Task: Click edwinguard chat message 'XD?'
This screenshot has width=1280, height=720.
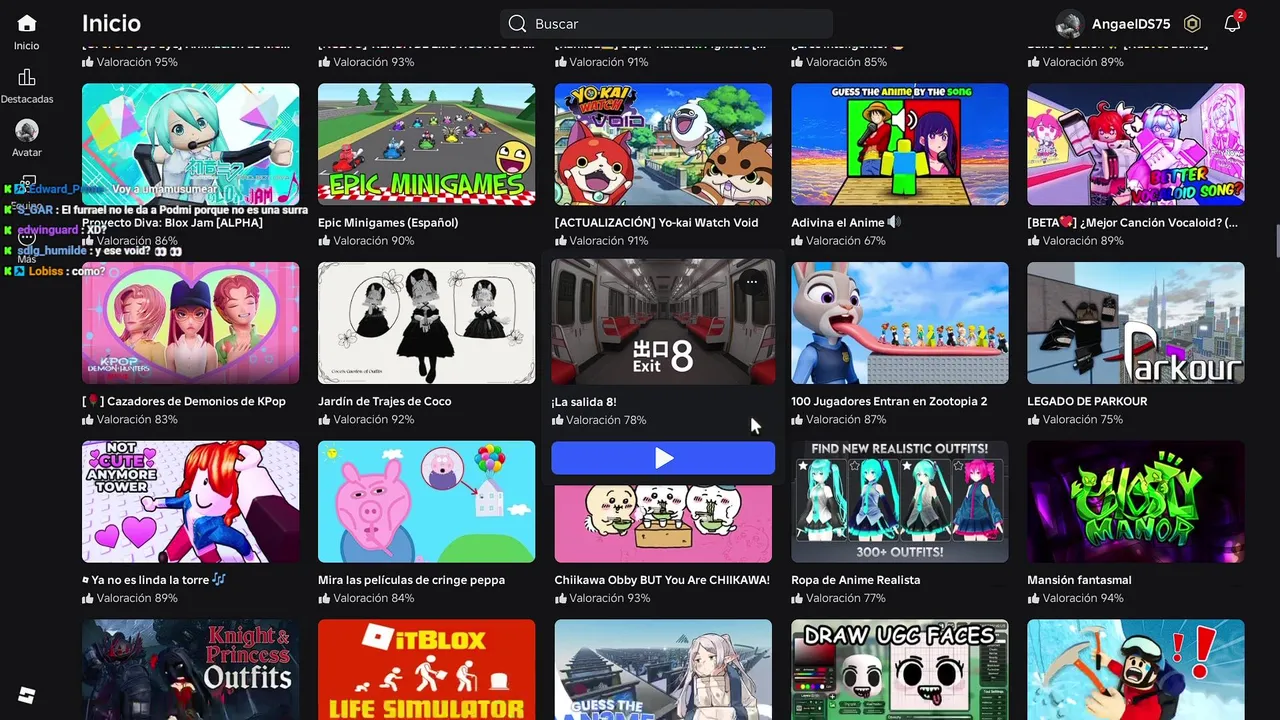Action: [96, 230]
